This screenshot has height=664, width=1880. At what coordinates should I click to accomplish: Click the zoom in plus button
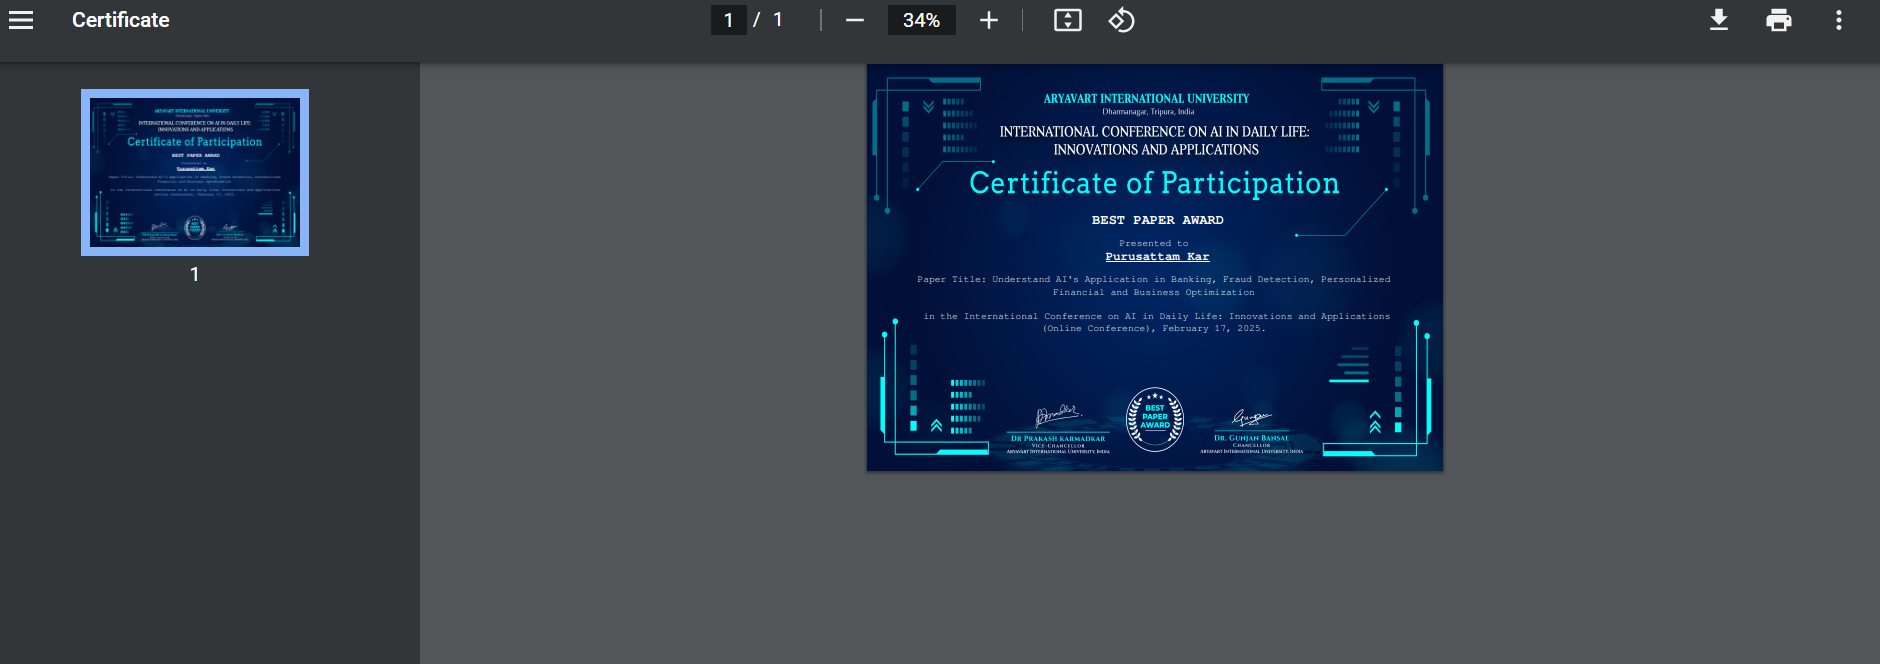(x=989, y=20)
